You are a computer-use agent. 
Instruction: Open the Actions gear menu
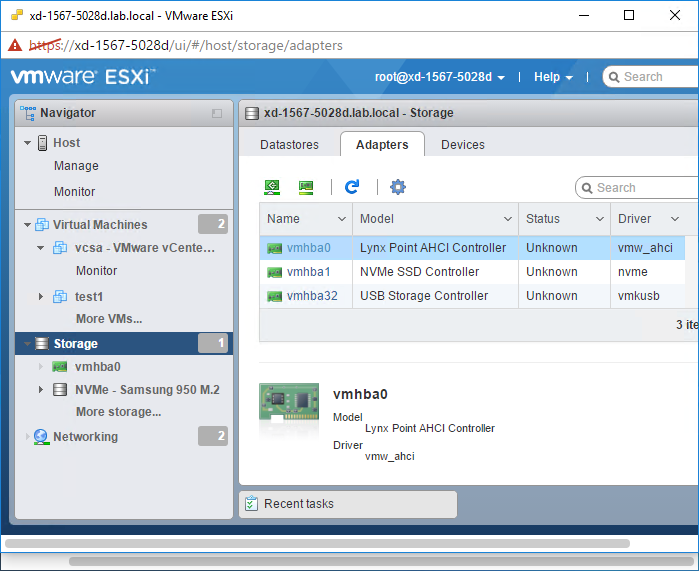[x=398, y=187]
